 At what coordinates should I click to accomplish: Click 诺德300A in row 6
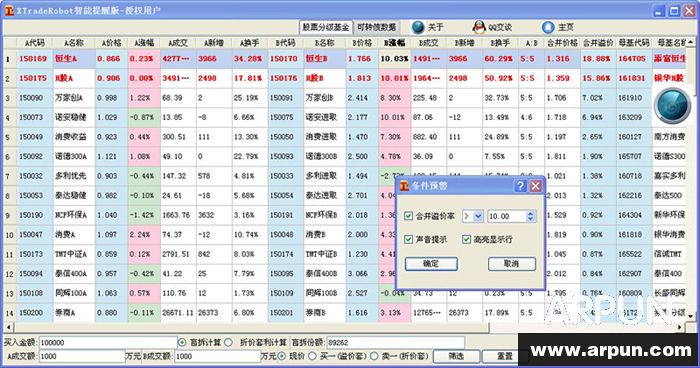pos(71,156)
